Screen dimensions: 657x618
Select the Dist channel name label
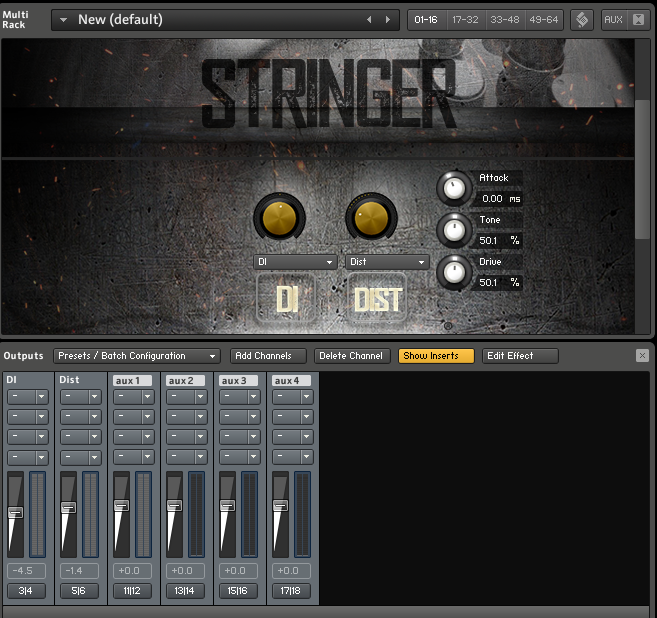(69, 380)
